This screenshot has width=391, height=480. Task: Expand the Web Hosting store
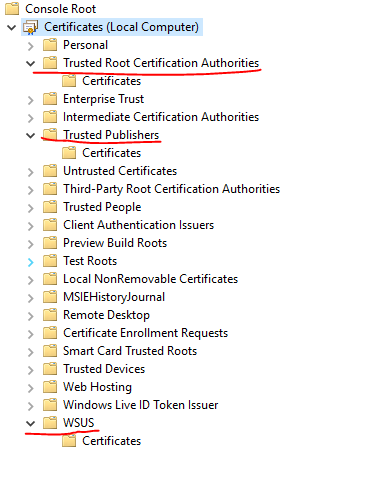(x=31, y=388)
